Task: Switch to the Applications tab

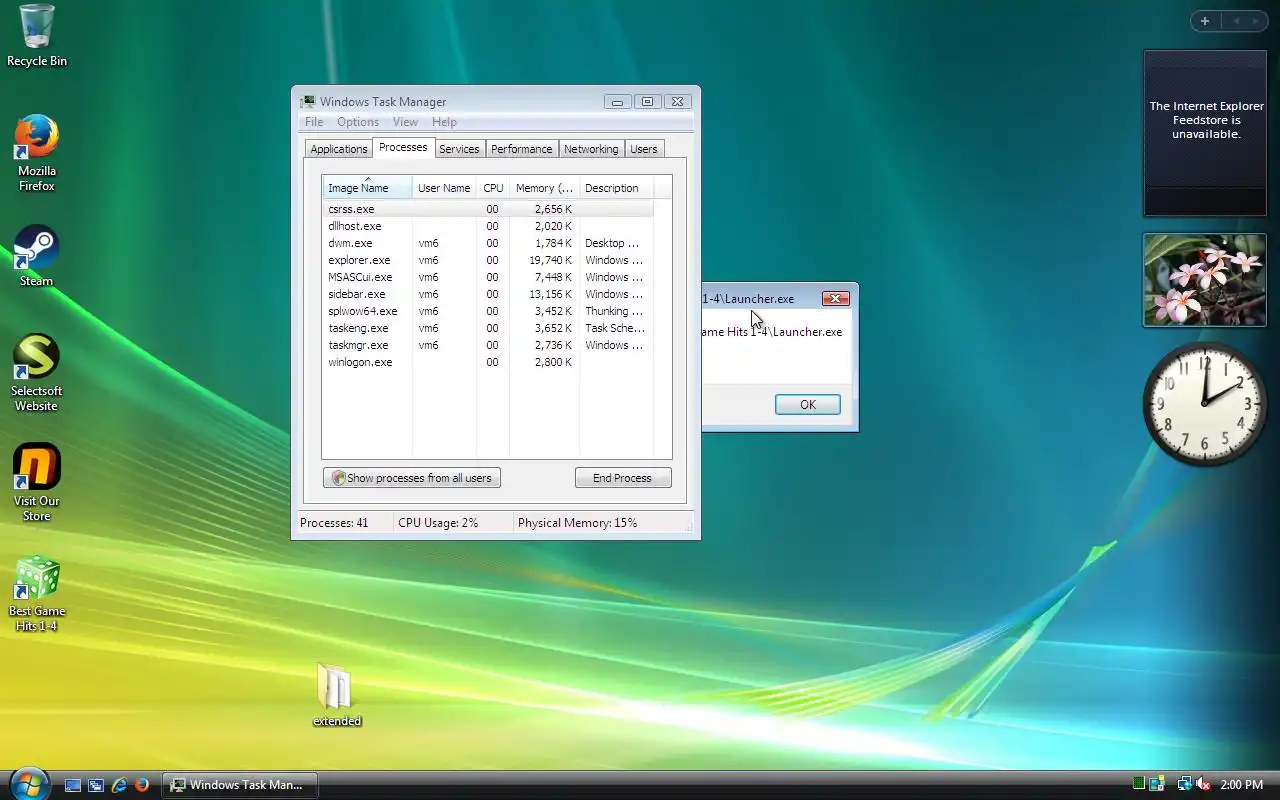Action: [x=338, y=149]
